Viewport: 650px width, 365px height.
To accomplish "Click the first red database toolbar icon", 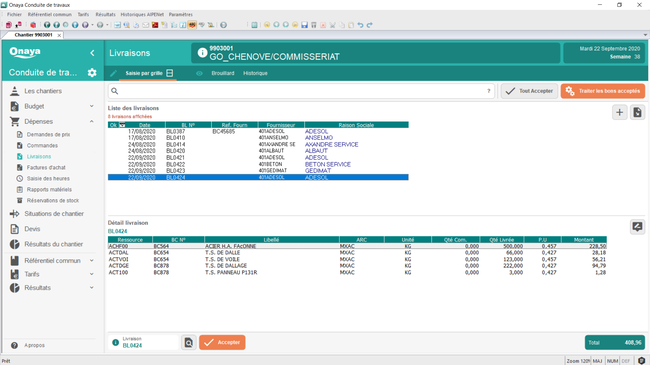I will (9, 25).
